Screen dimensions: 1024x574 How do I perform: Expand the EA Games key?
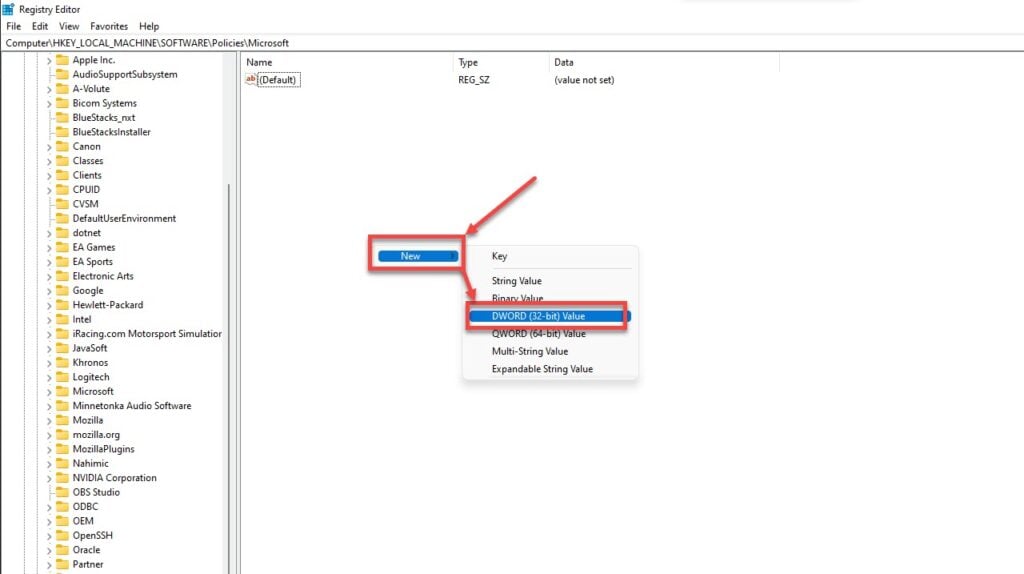49,247
